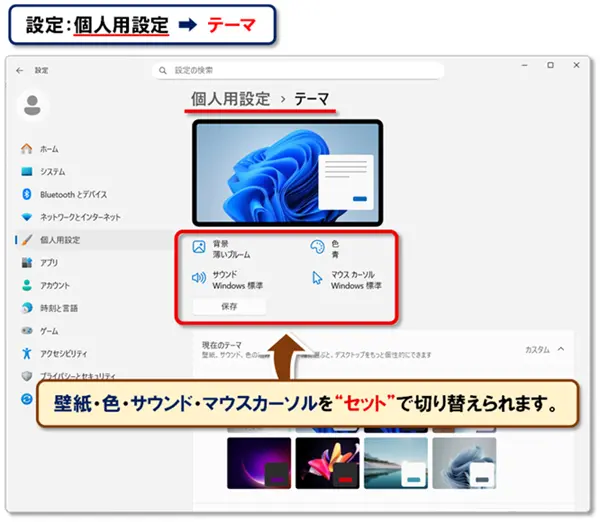
Task: Open マウス カーソル Windows 標準 setting
Action: [x=346, y=280]
